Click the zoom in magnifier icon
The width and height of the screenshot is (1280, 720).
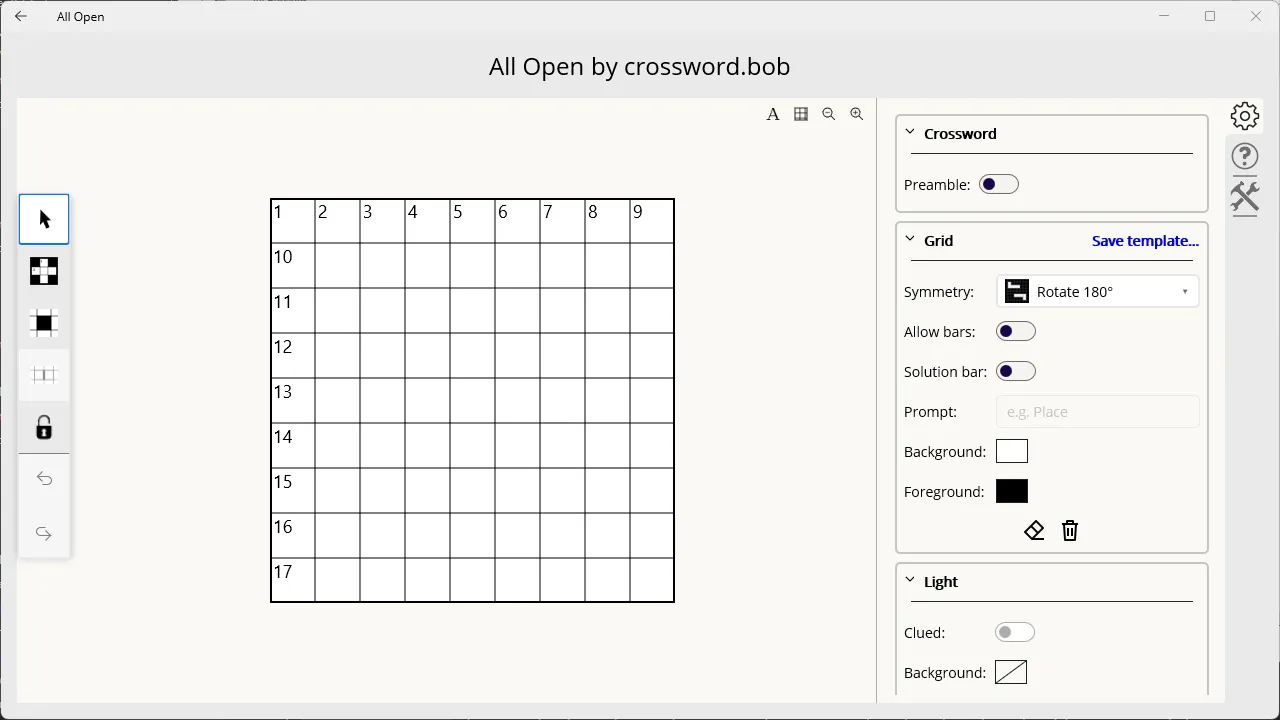(857, 114)
